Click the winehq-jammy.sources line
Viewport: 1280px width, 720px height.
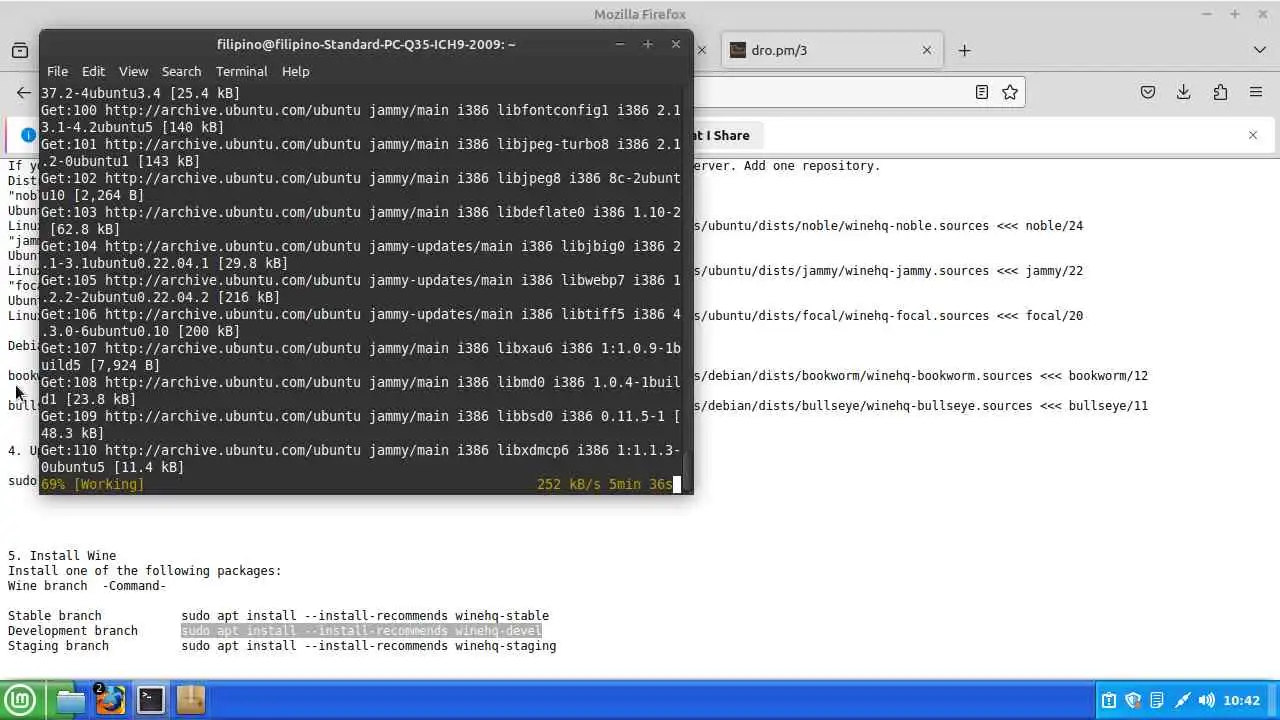[888, 271]
